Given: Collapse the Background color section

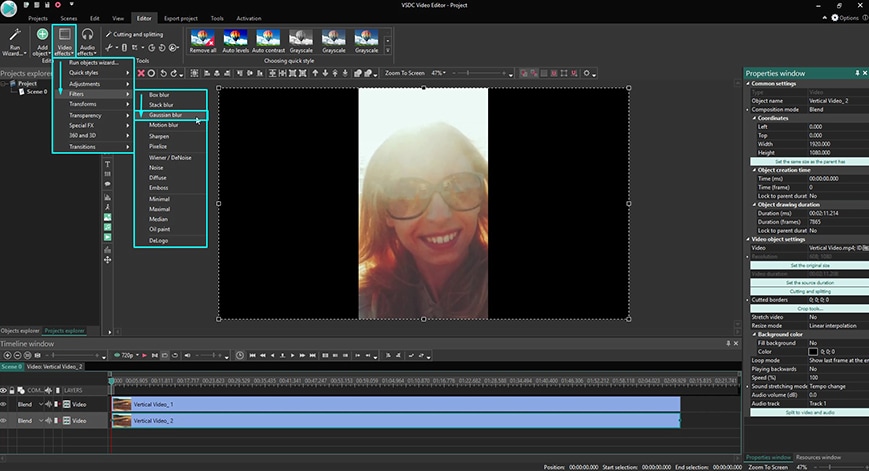Looking at the screenshot, I should tap(754, 335).
